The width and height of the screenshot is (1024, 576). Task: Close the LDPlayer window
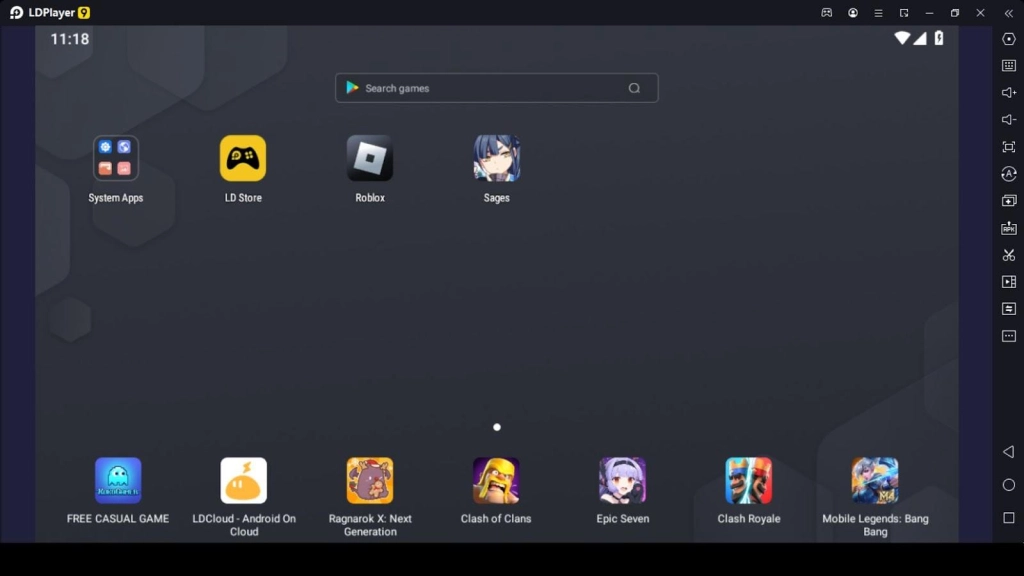pos(980,12)
